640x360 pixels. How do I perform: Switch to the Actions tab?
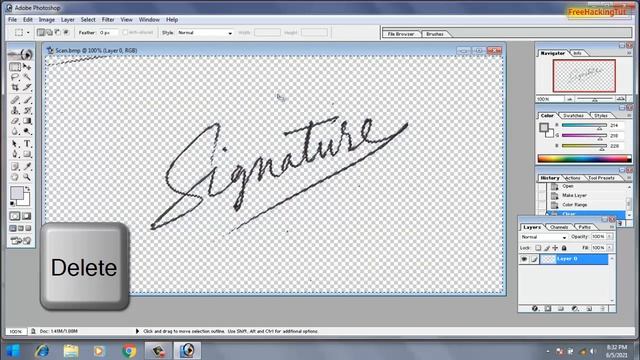(x=572, y=178)
